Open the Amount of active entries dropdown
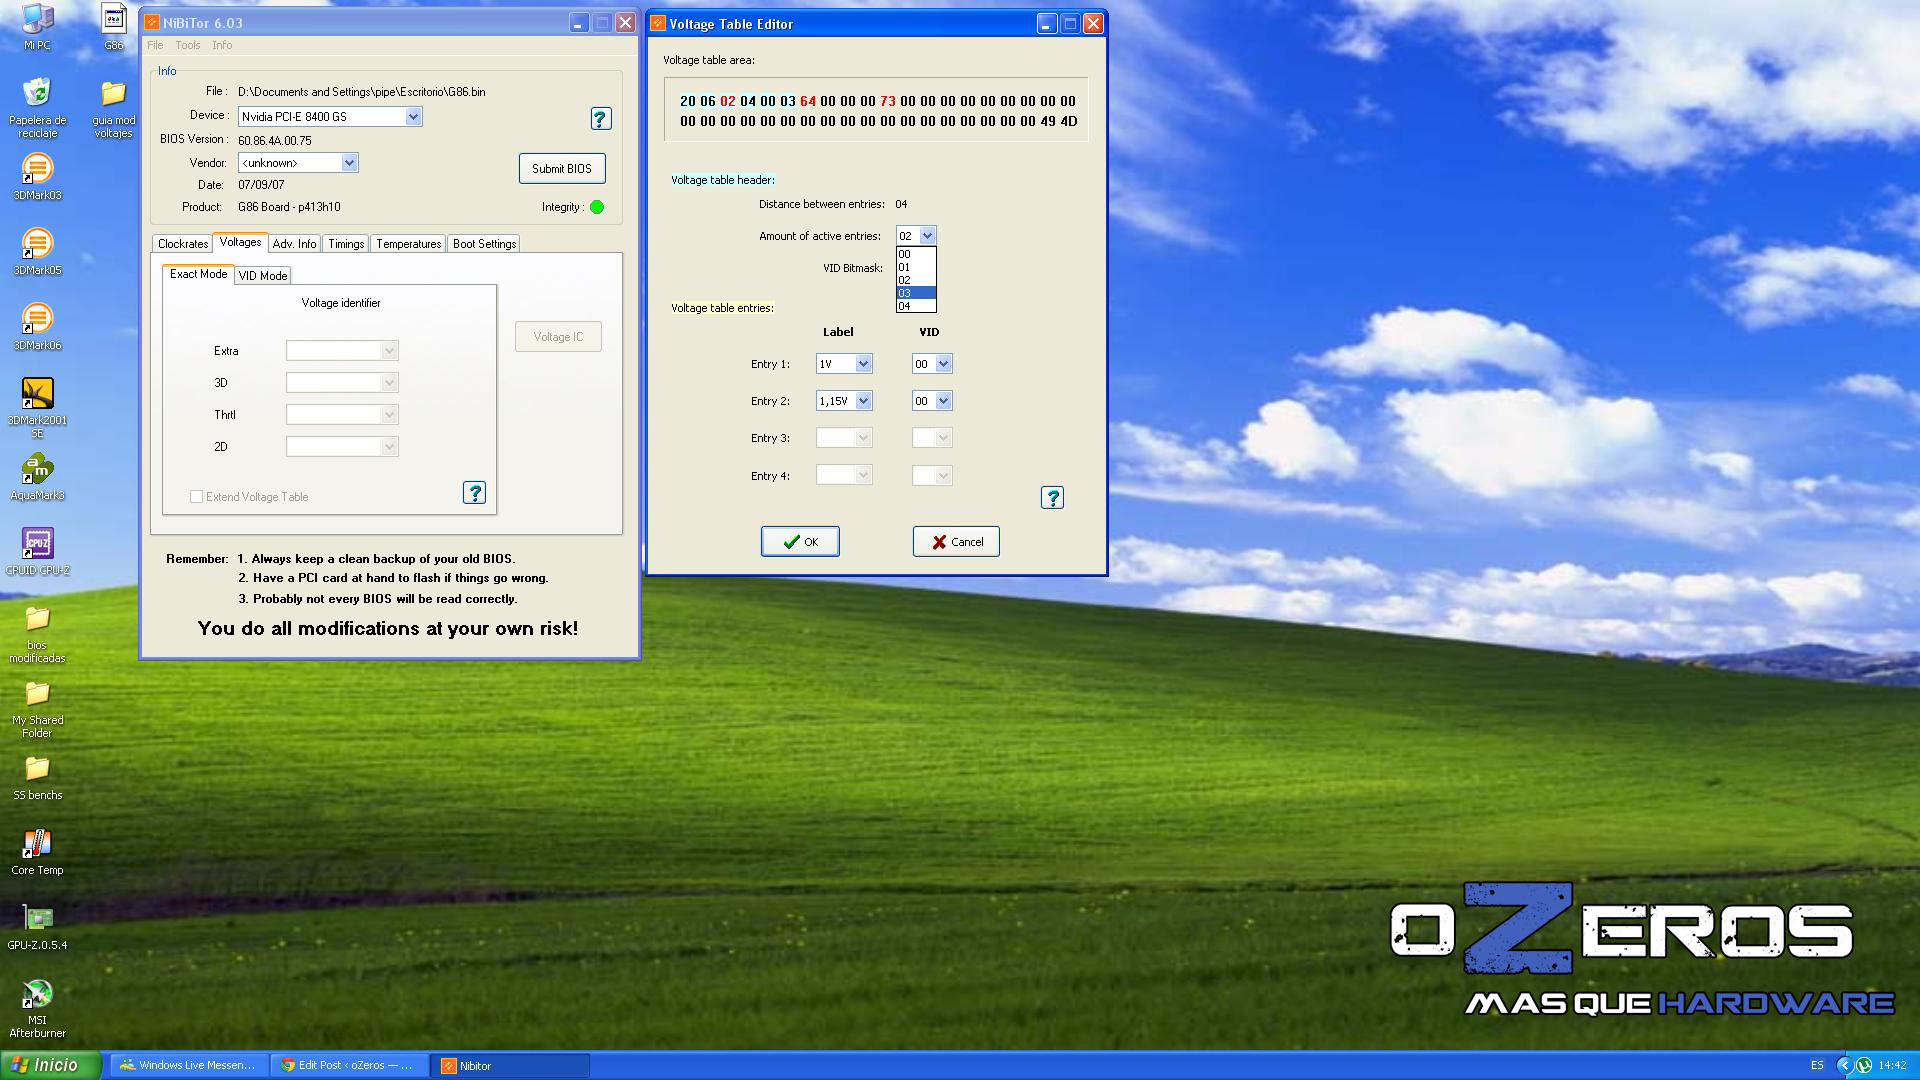 pos(927,236)
